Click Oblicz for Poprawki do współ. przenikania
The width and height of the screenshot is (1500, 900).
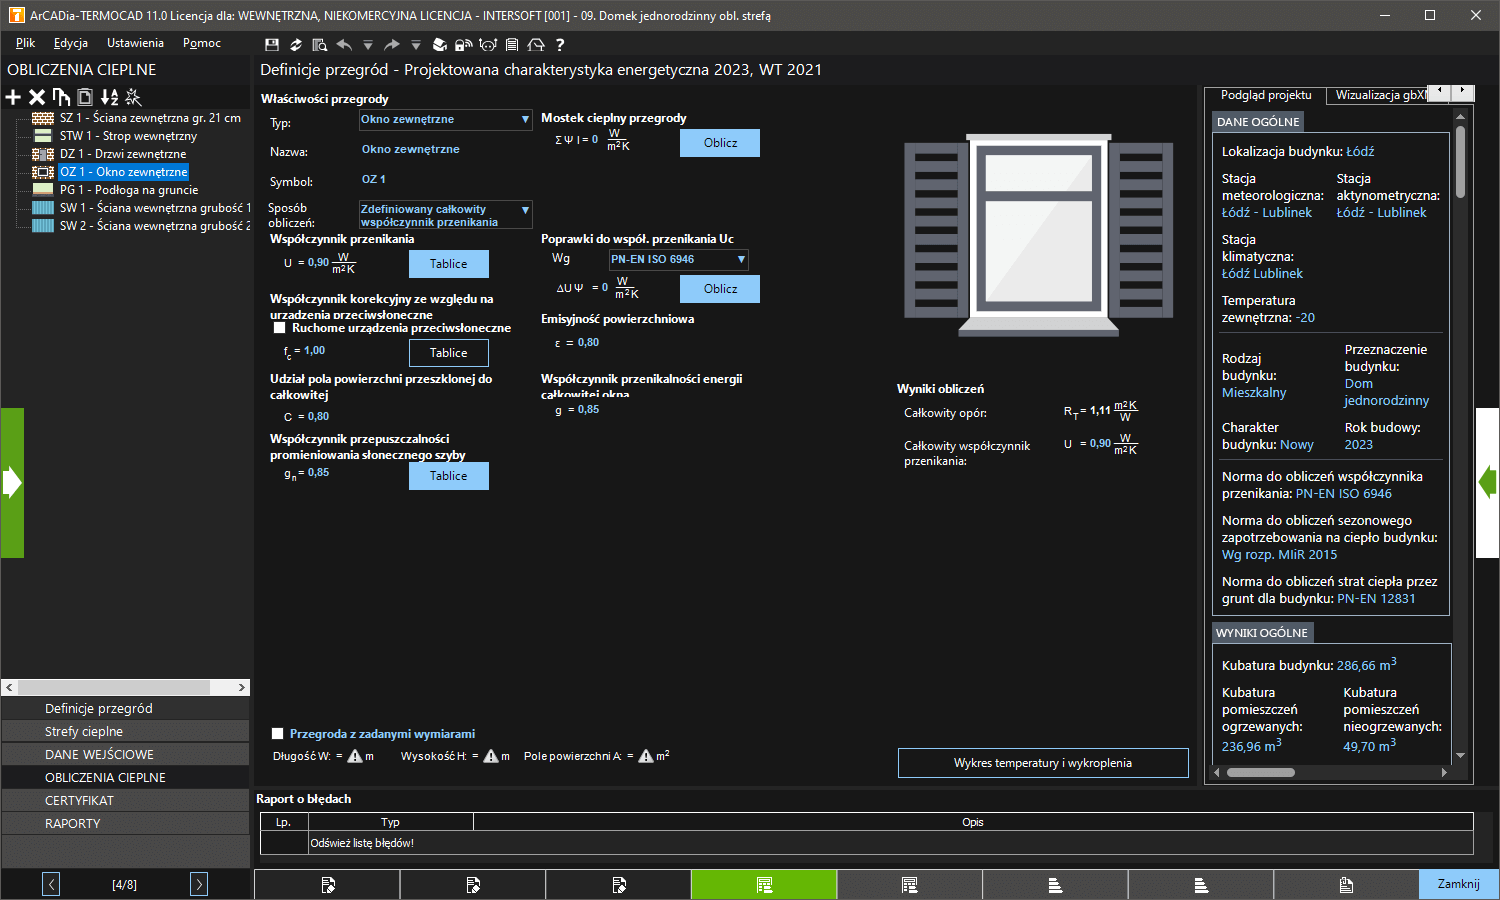(720, 289)
